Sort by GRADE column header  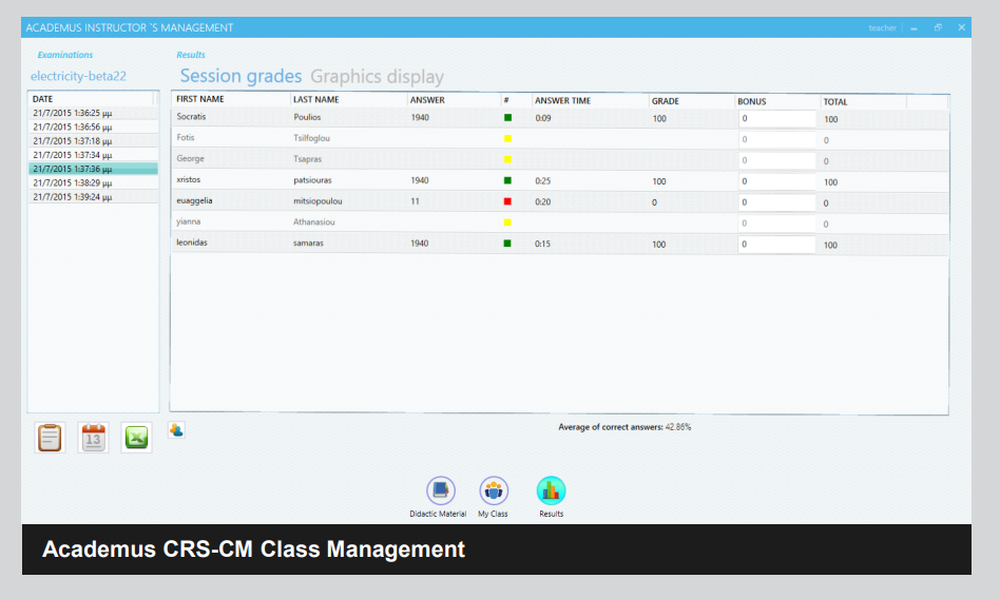pos(665,101)
